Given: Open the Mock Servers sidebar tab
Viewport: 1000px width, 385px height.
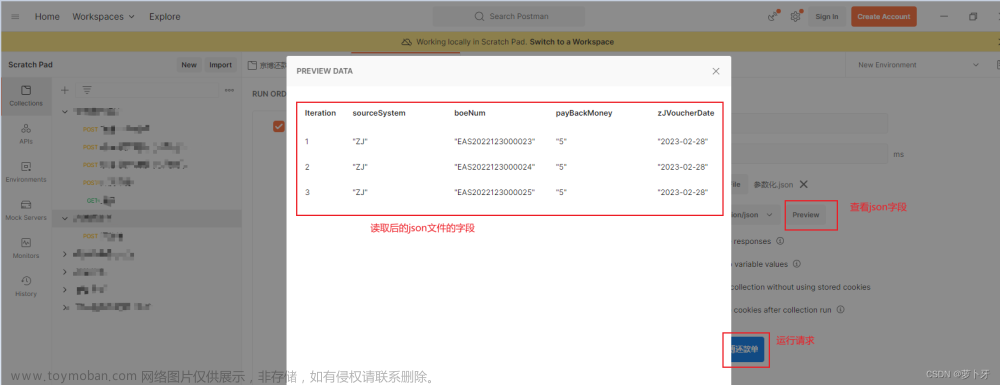Looking at the screenshot, I should (26, 210).
